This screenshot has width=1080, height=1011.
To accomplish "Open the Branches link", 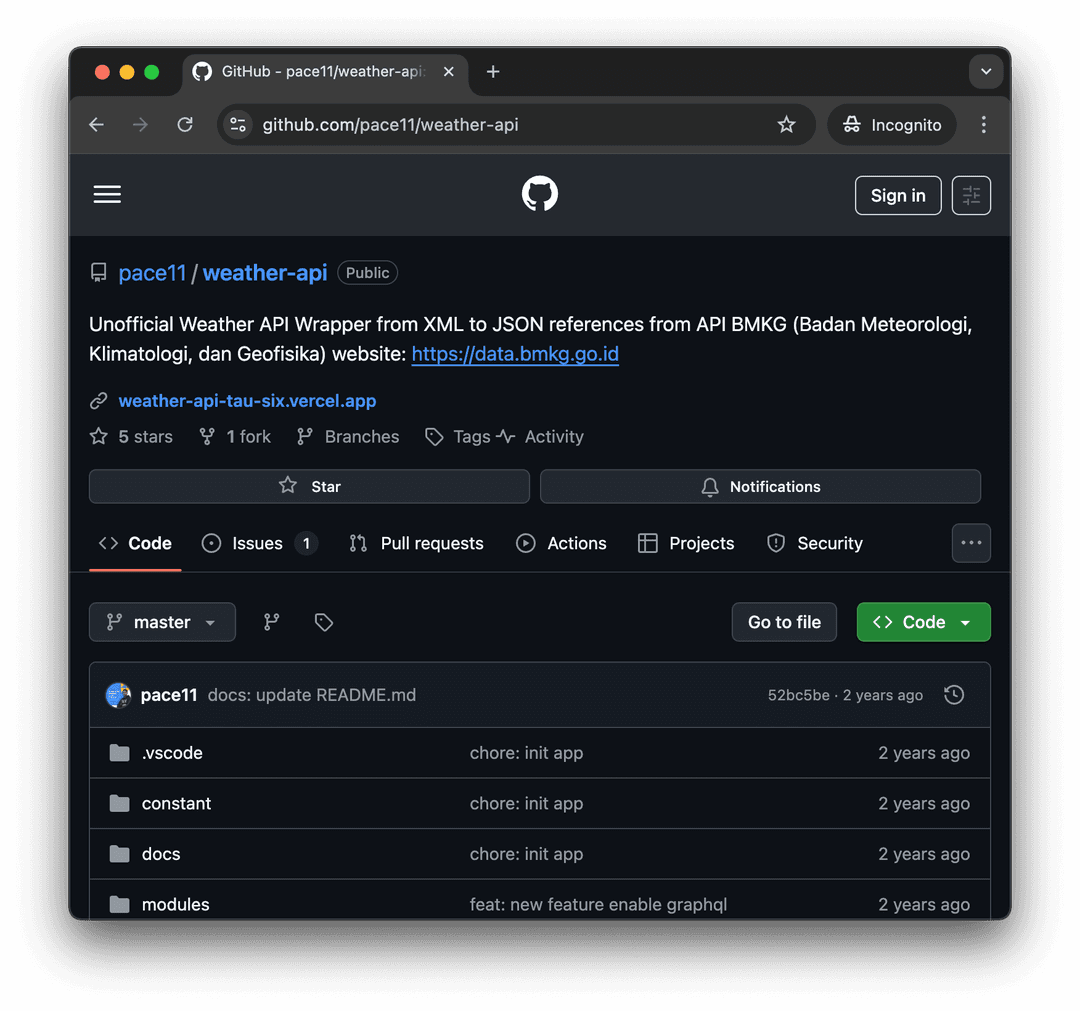I will pos(349,437).
